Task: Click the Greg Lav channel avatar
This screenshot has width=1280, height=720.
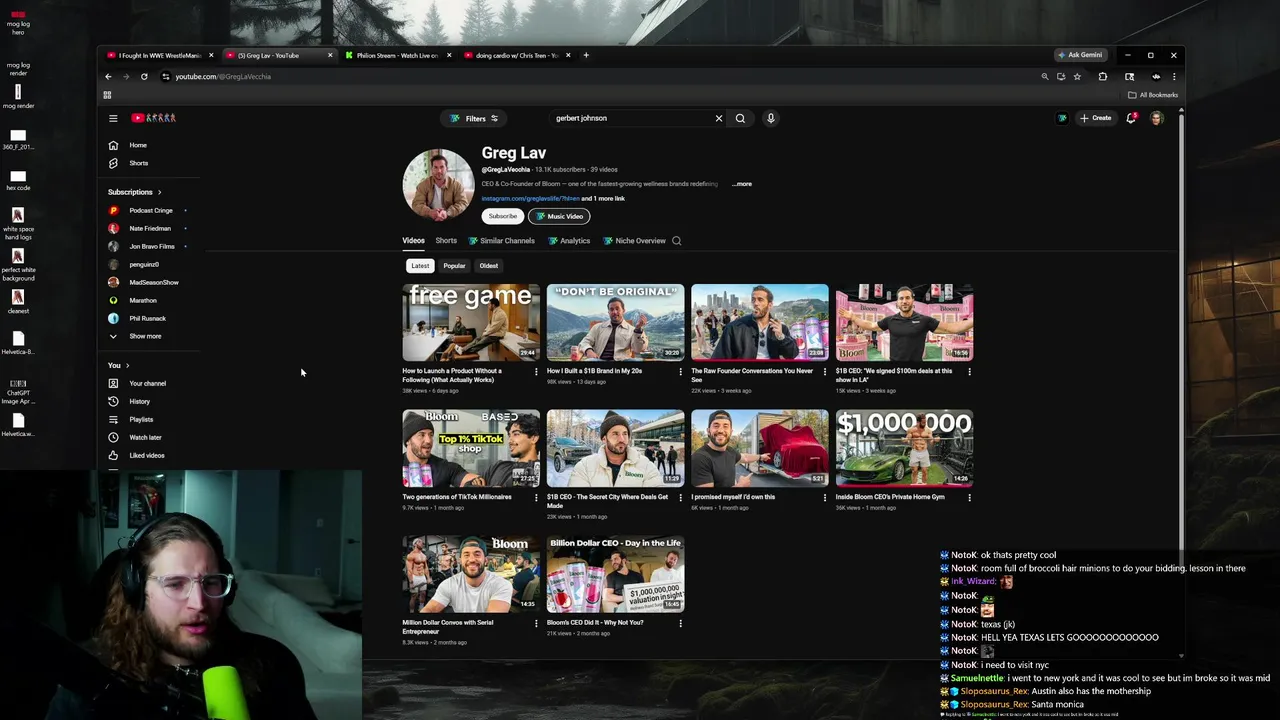Action: click(x=438, y=185)
